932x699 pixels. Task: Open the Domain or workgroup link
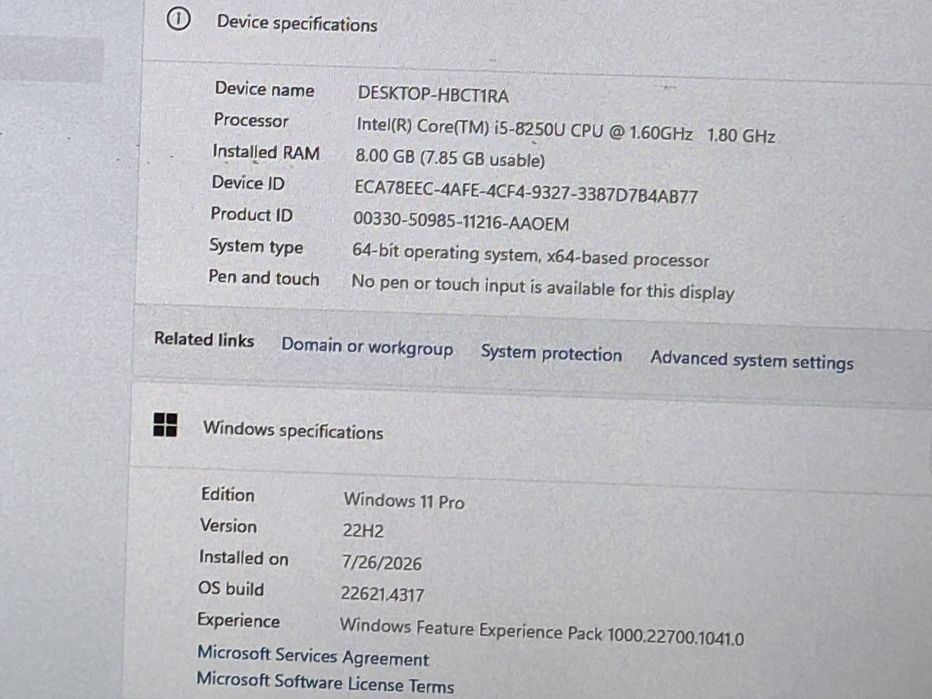(367, 347)
